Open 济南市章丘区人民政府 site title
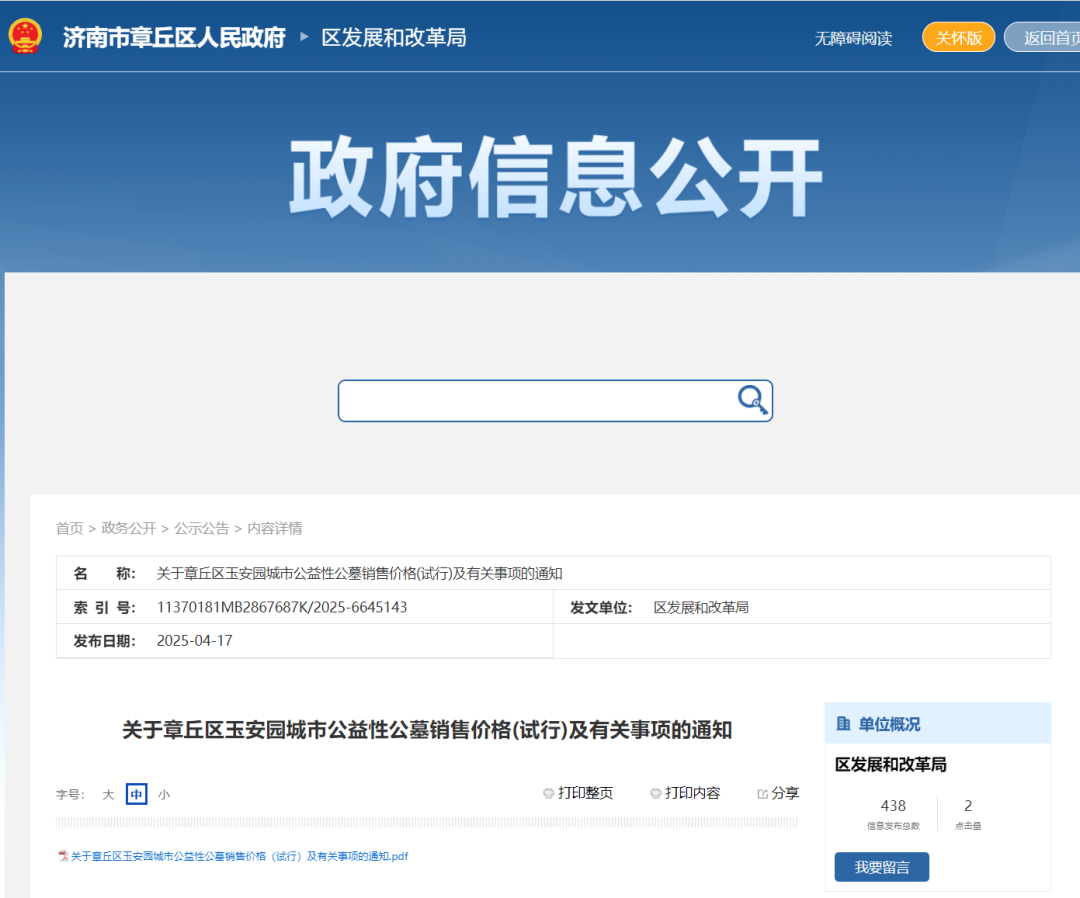This screenshot has height=898, width=1080. 174,37
